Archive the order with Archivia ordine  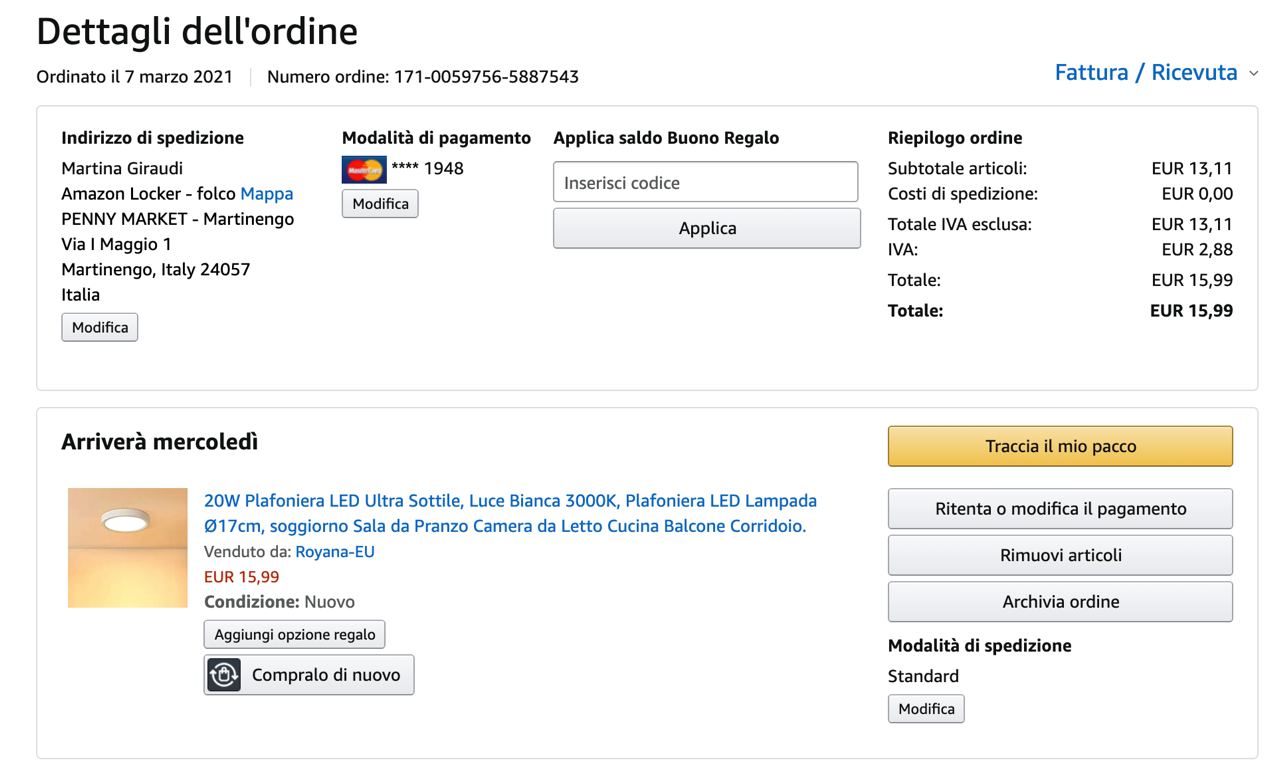tap(1060, 602)
